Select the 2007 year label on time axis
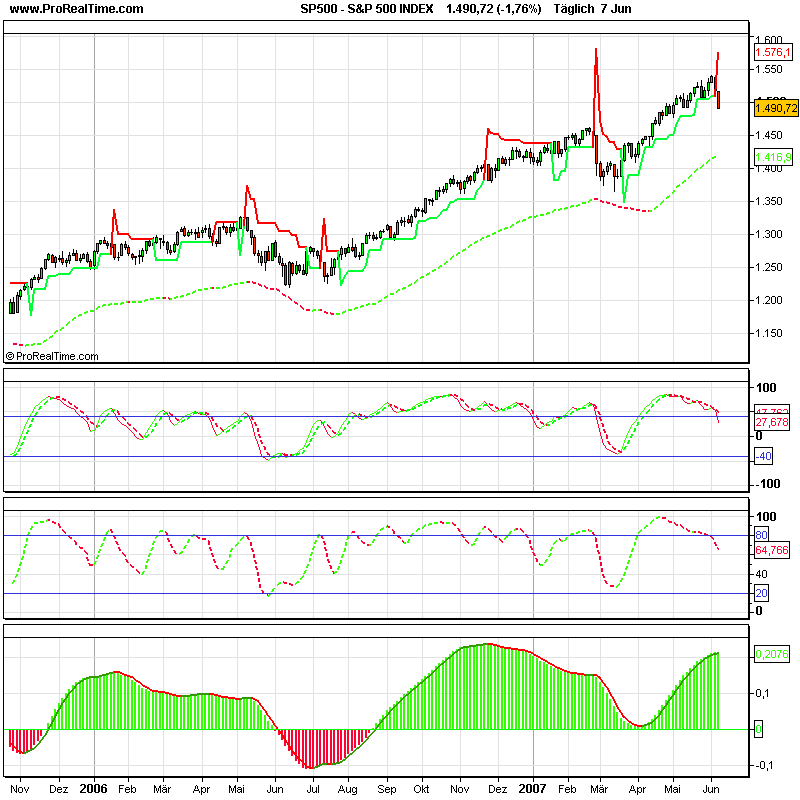800x800 pixels. (532, 789)
